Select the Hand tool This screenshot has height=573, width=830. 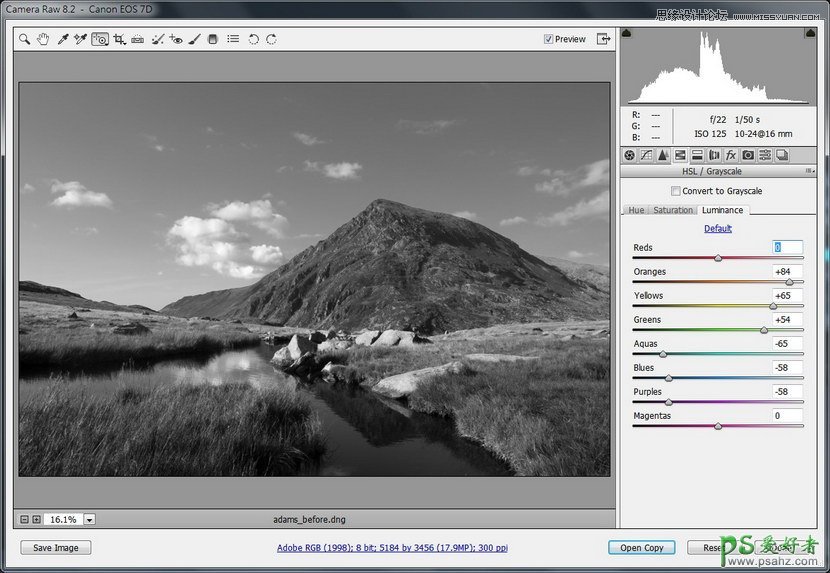43,39
